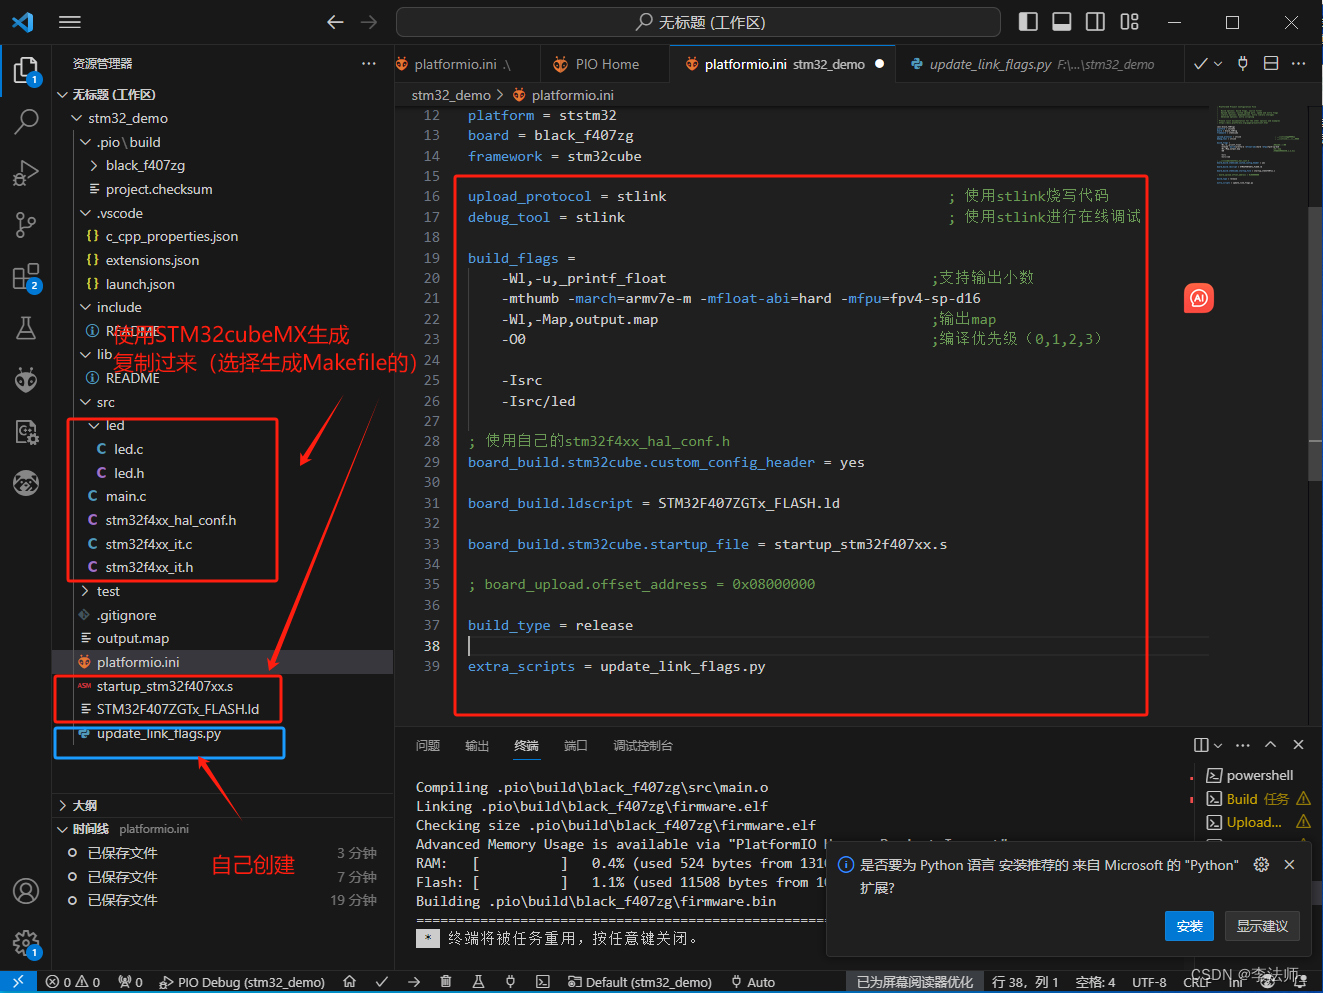
Task: Click the 安装 button to install Python extension
Action: coord(1189,926)
